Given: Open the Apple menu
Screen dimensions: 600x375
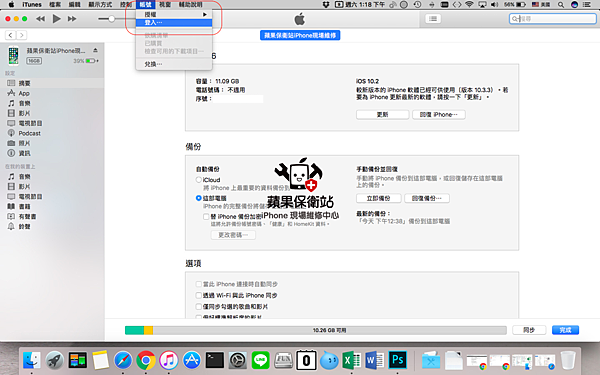Looking at the screenshot, I should click(11, 5).
